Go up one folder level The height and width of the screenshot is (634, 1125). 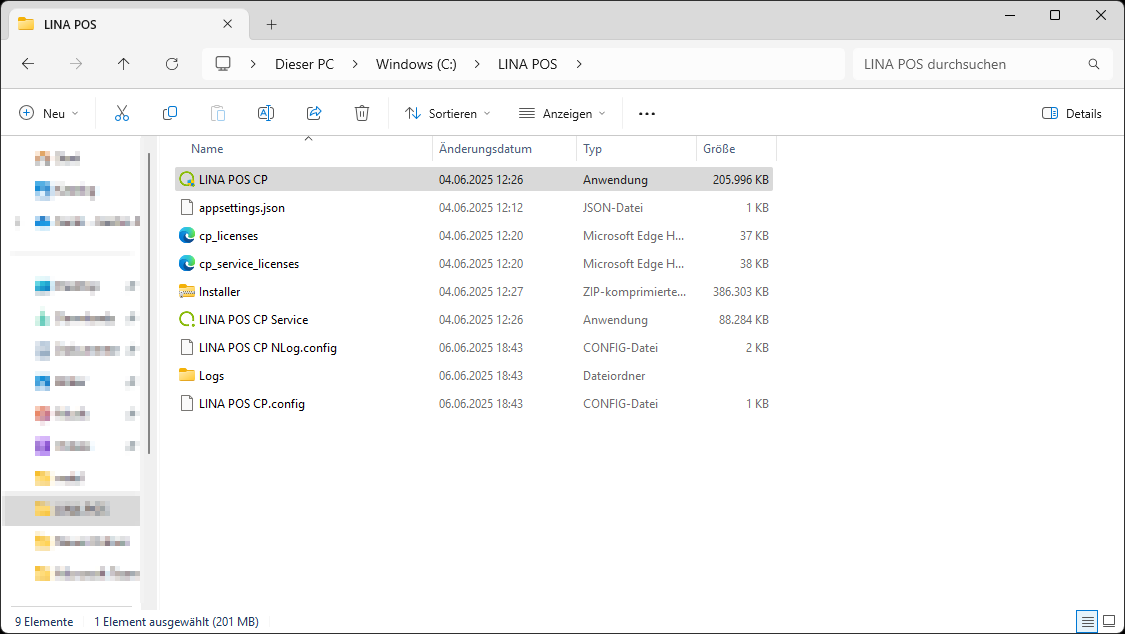click(123, 64)
